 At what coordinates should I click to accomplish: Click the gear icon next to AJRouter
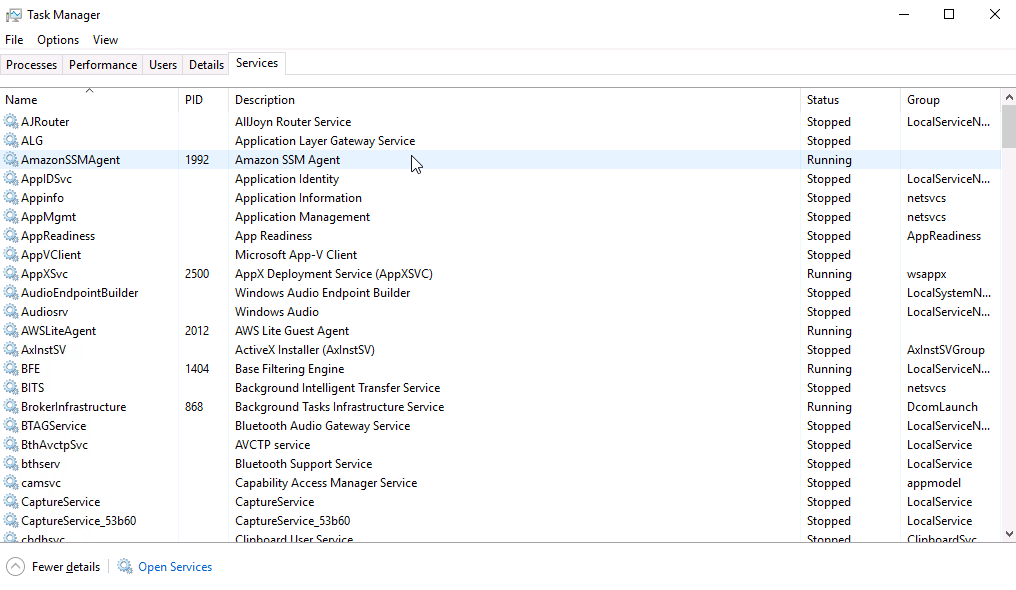[11, 122]
